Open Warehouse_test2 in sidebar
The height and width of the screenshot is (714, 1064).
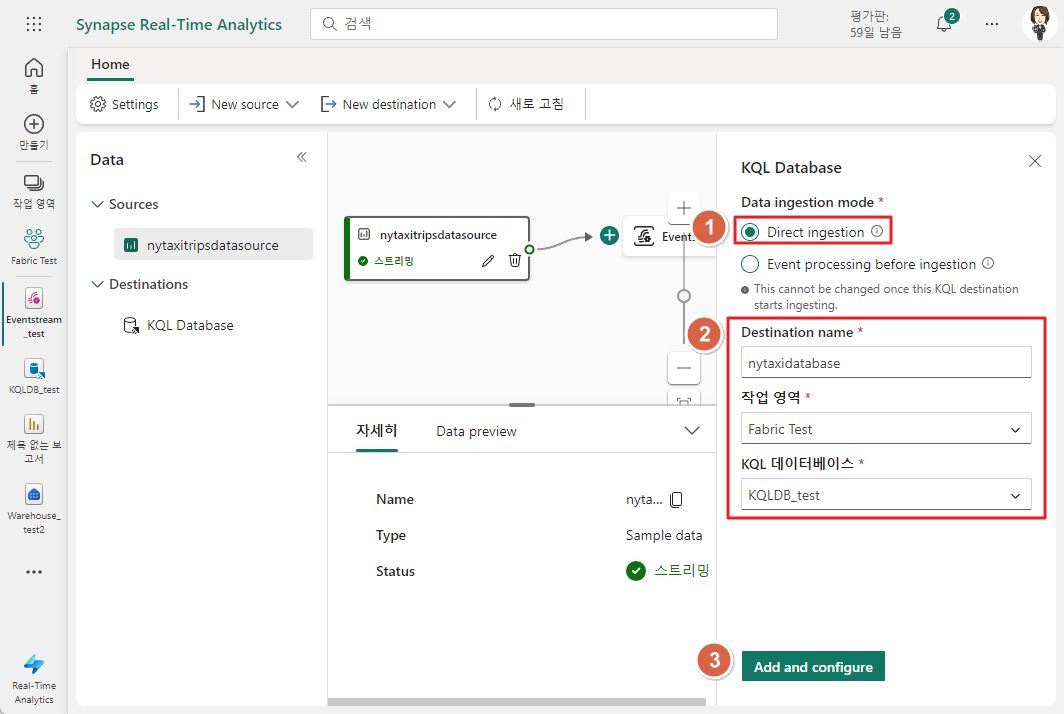(x=34, y=509)
